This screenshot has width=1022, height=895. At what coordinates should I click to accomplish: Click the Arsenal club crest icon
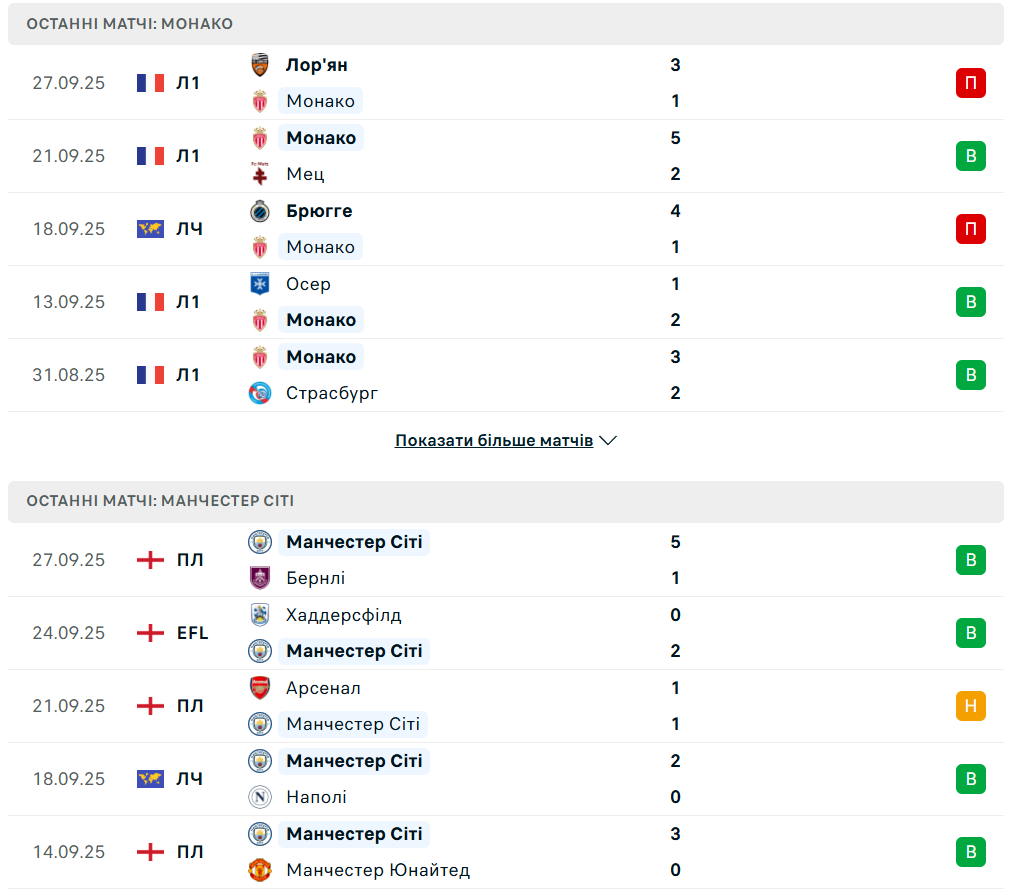coord(260,688)
